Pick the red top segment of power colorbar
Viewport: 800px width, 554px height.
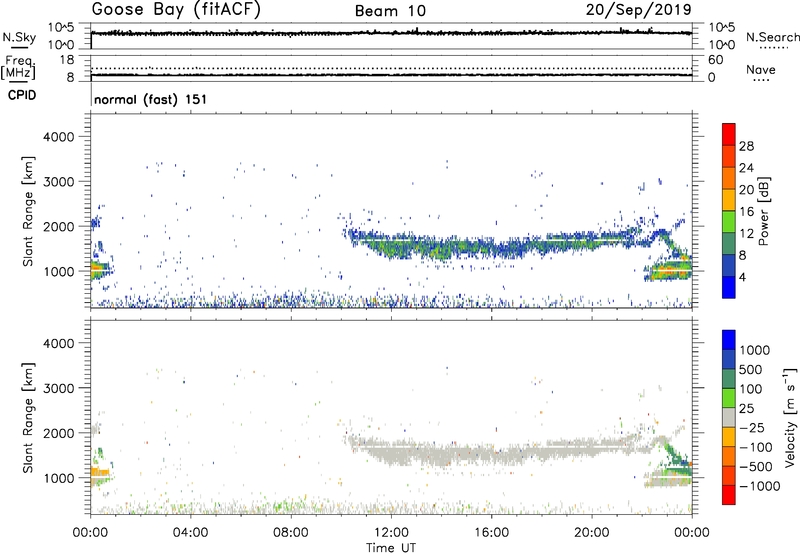[x=729, y=134]
